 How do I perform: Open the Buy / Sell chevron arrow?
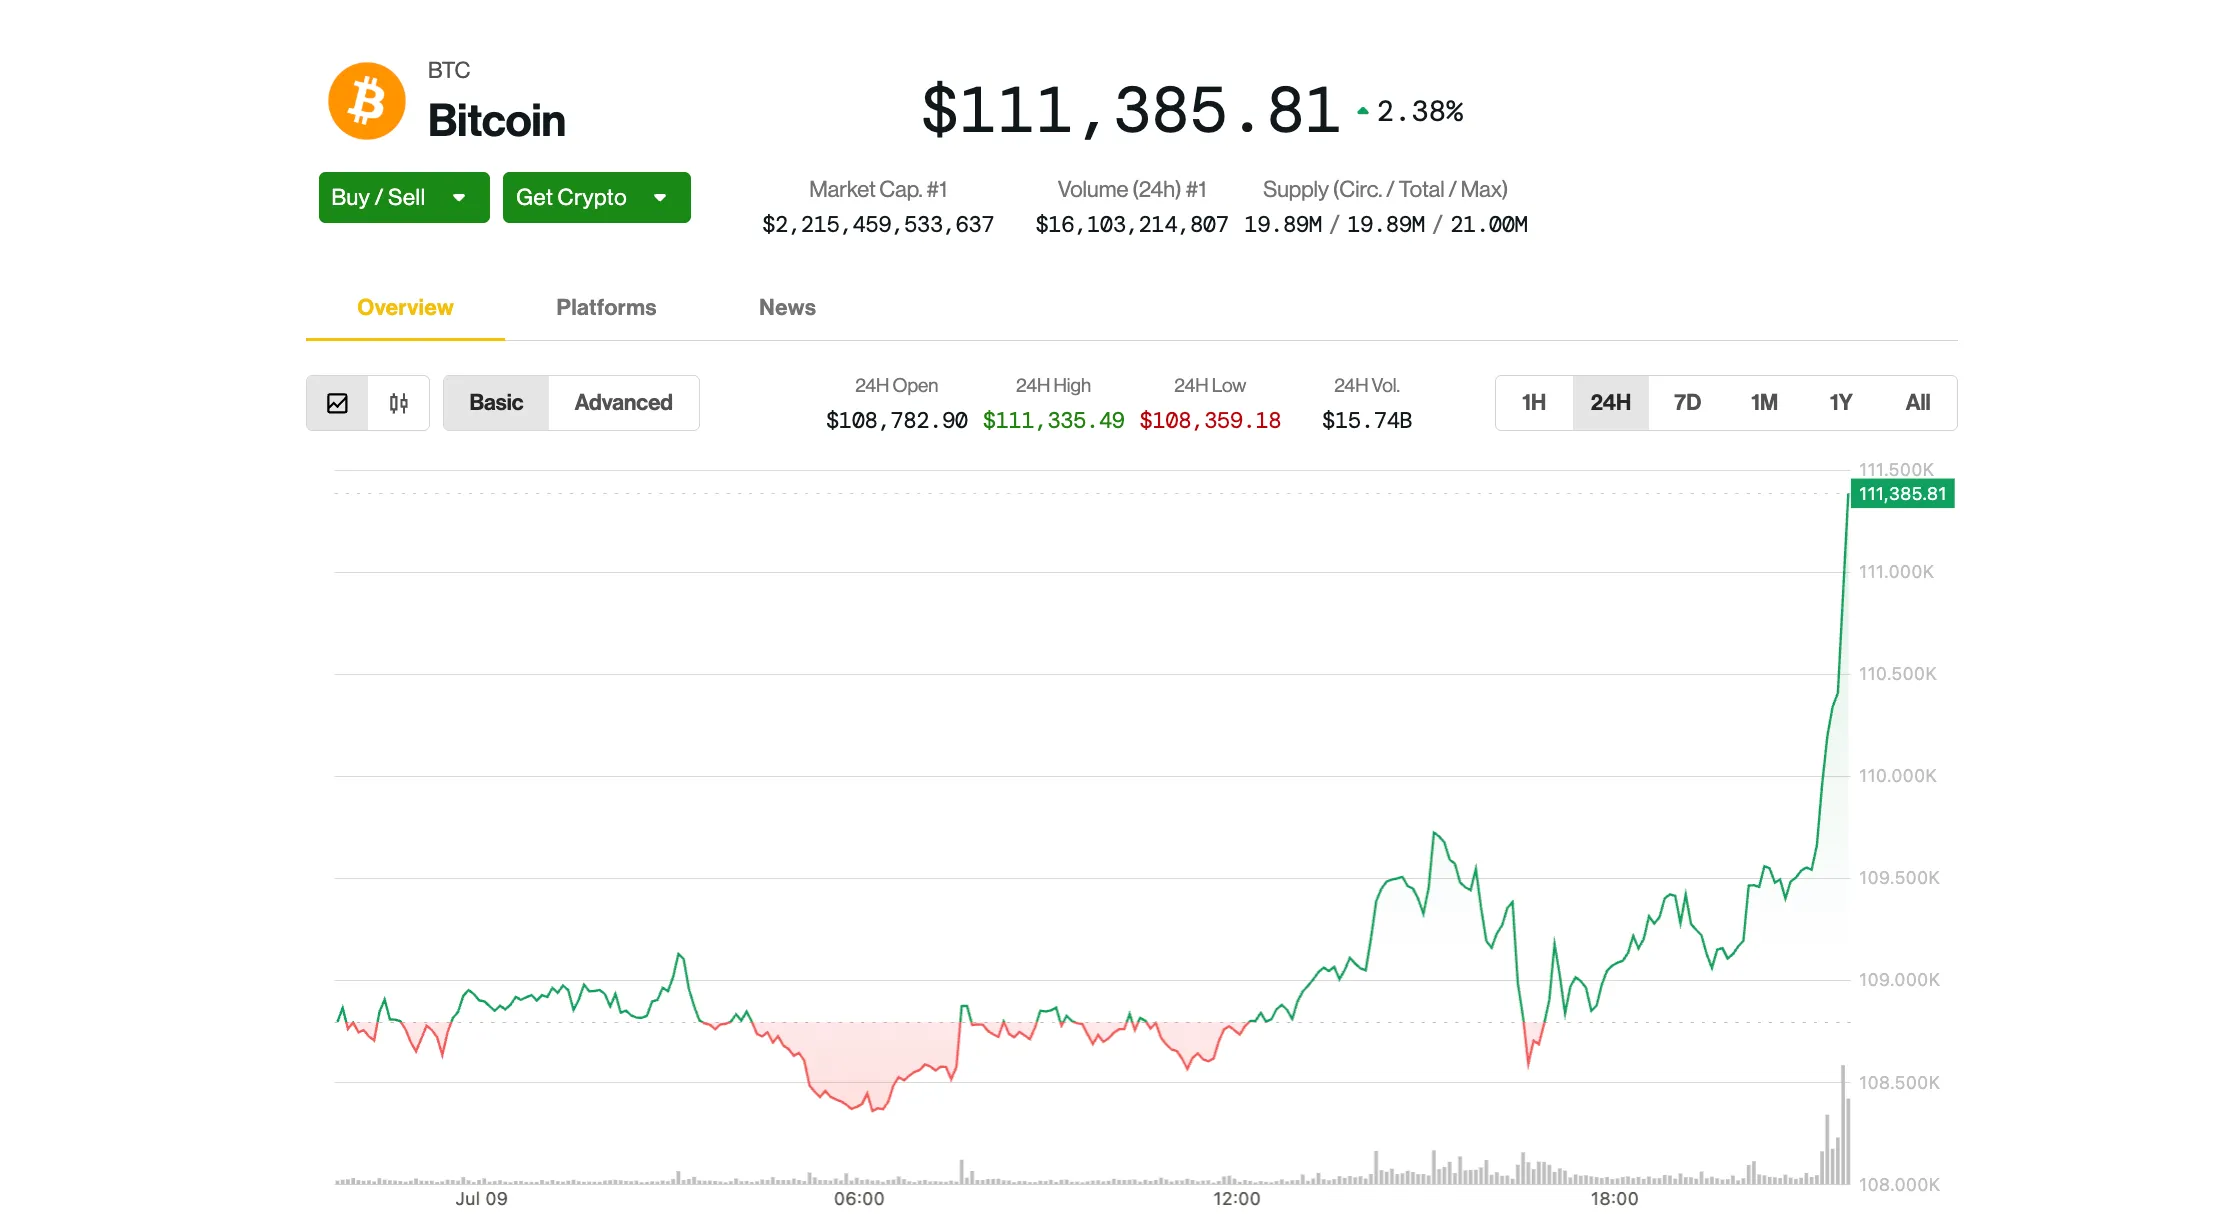click(460, 197)
